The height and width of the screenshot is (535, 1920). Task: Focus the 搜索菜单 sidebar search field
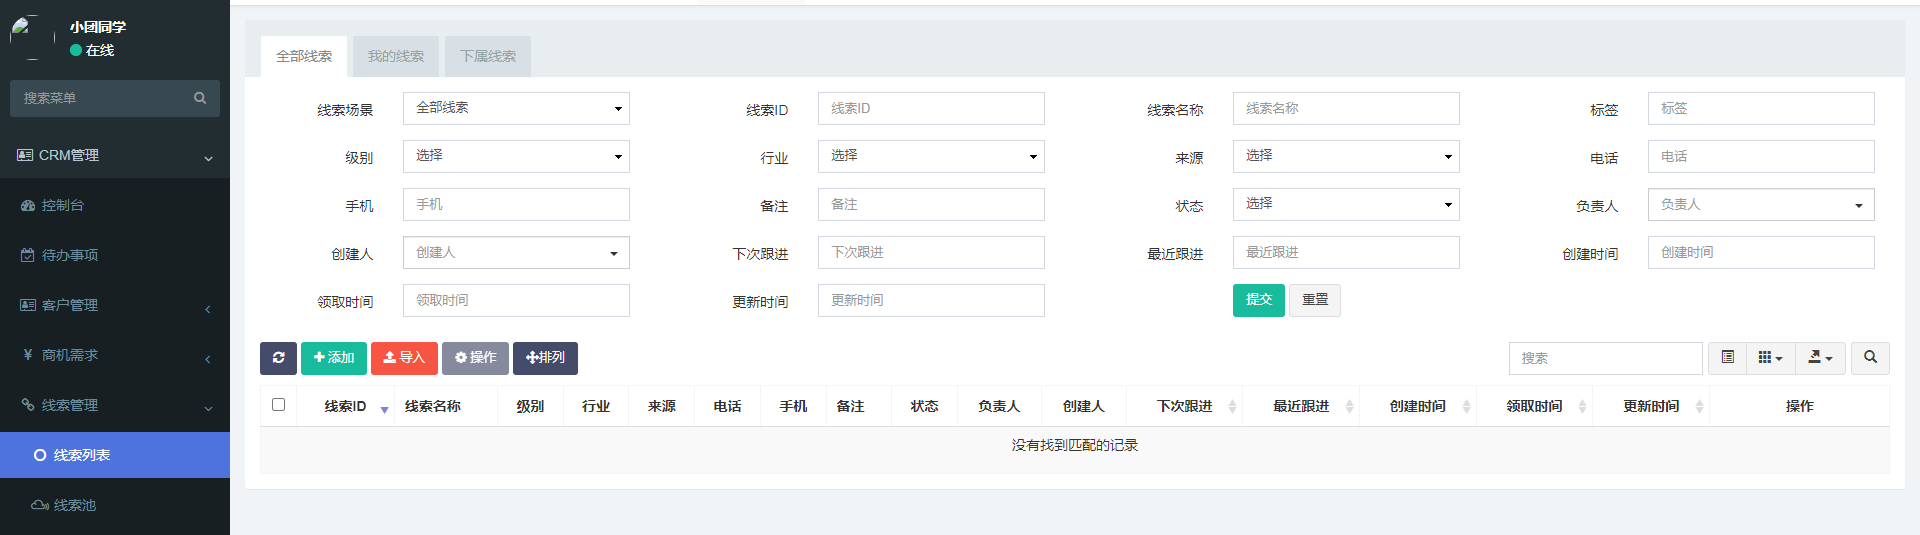click(x=97, y=98)
